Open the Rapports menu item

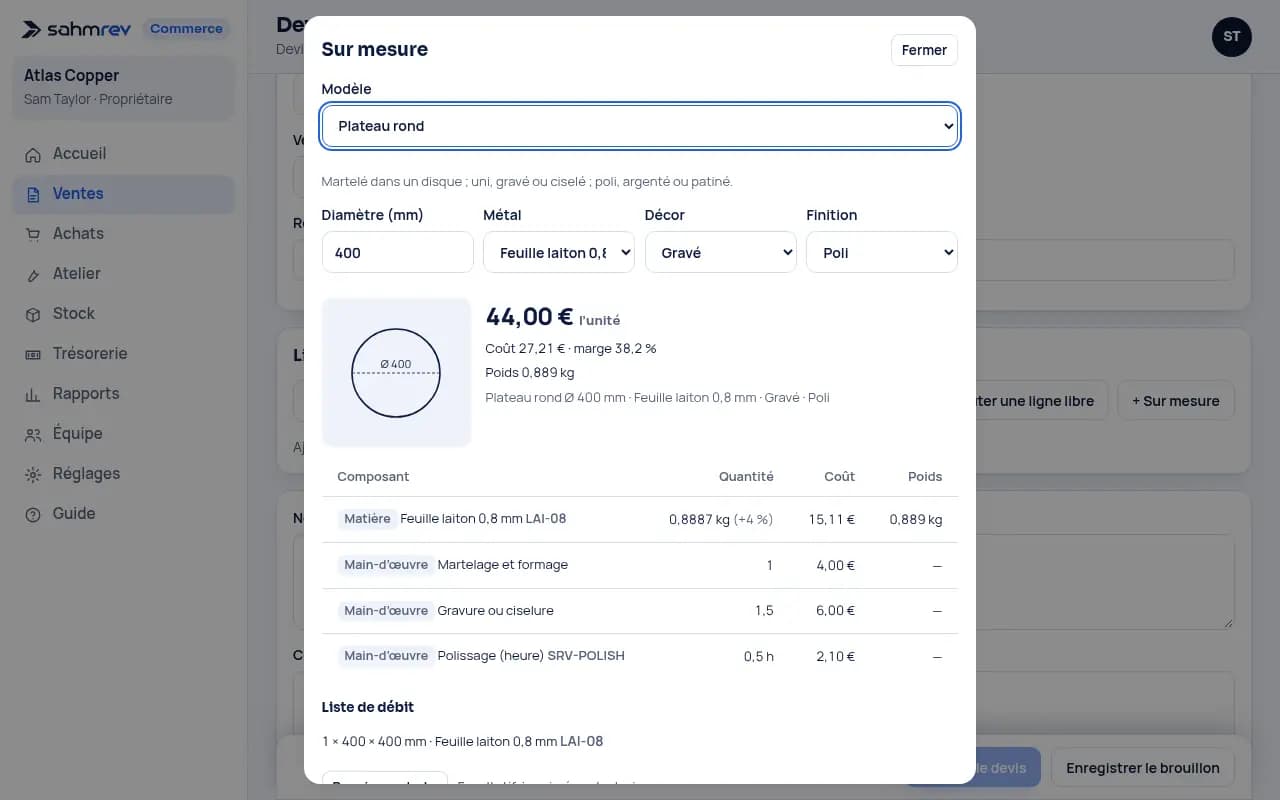click(x=124, y=394)
